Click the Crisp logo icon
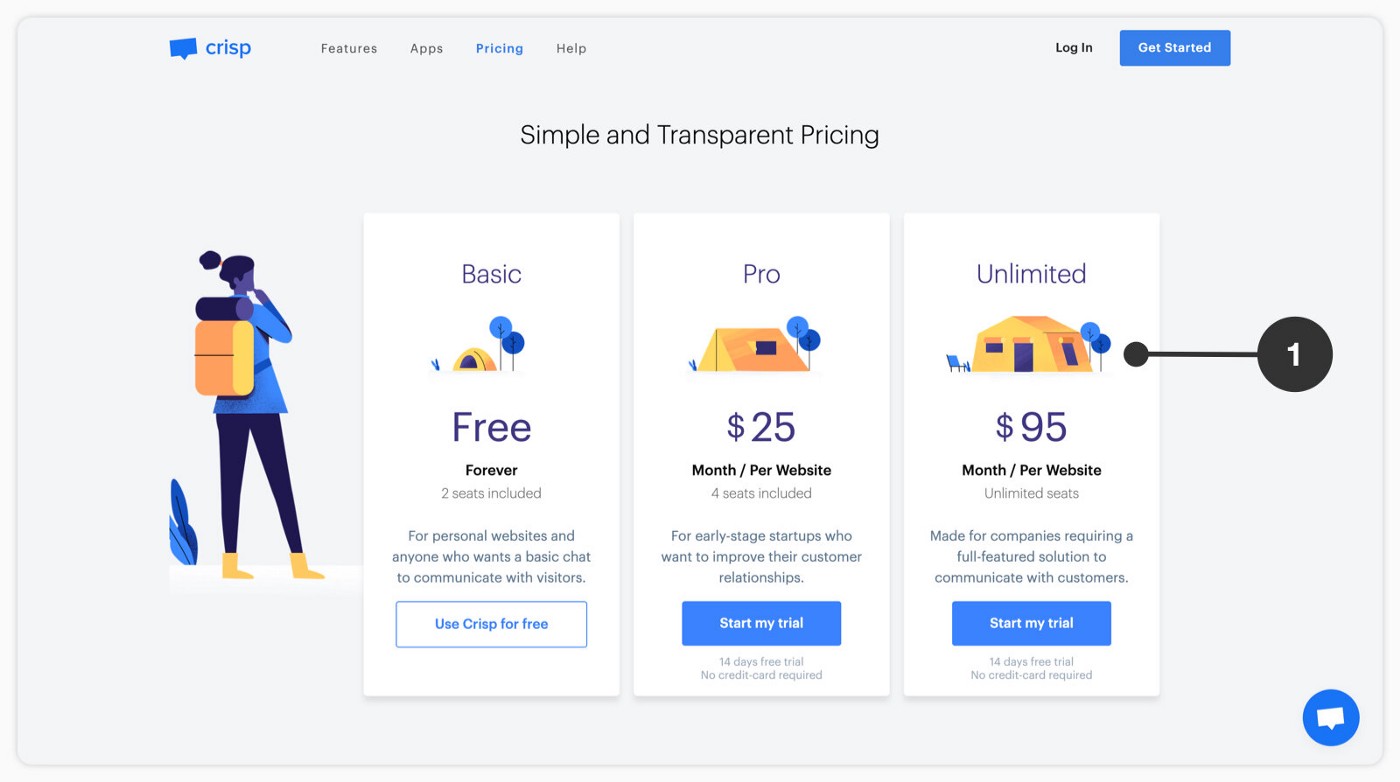 [183, 48]
